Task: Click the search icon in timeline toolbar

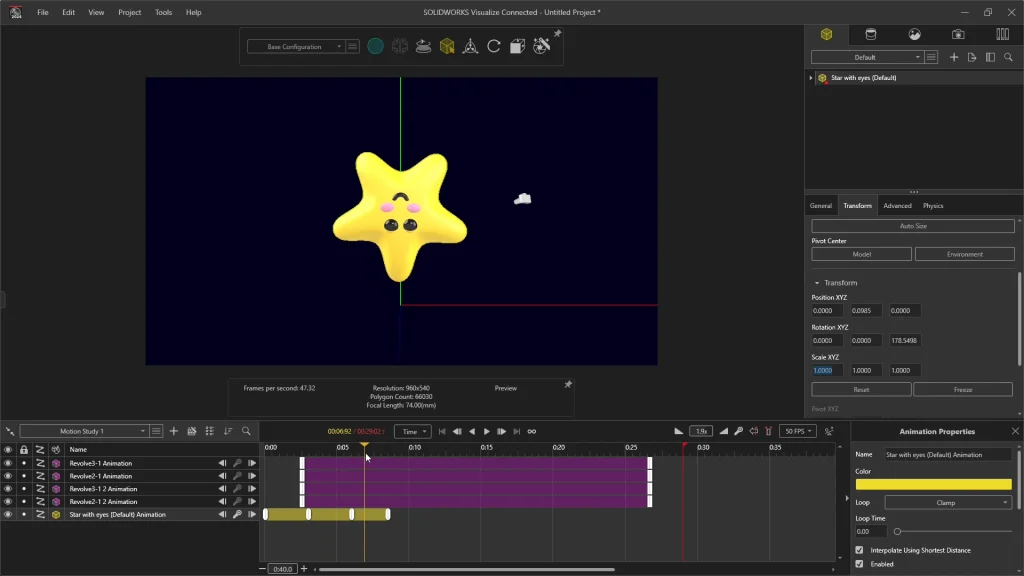Action: 246,431
